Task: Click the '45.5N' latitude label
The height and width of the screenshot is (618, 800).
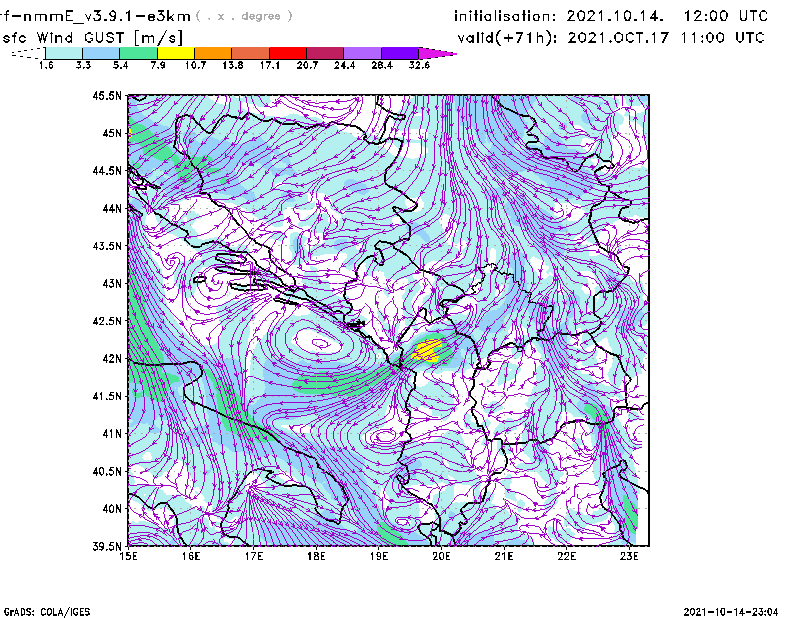Action: click(107, 95)
